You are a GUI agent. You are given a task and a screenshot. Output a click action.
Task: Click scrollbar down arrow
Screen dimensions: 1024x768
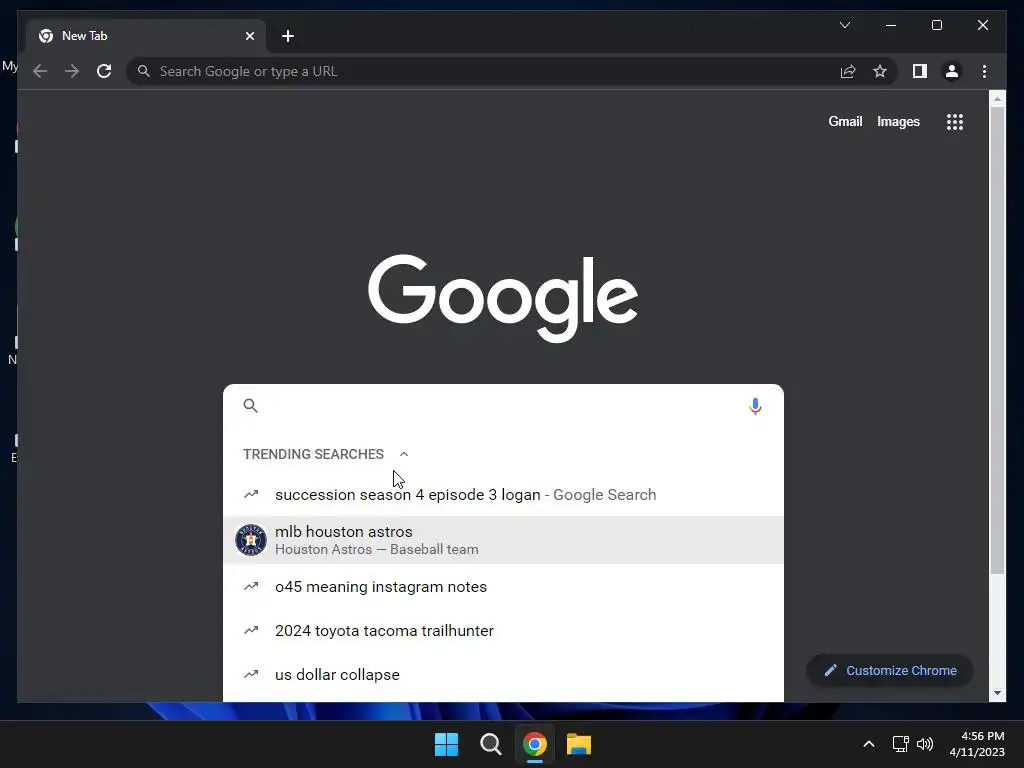(997, 693)
